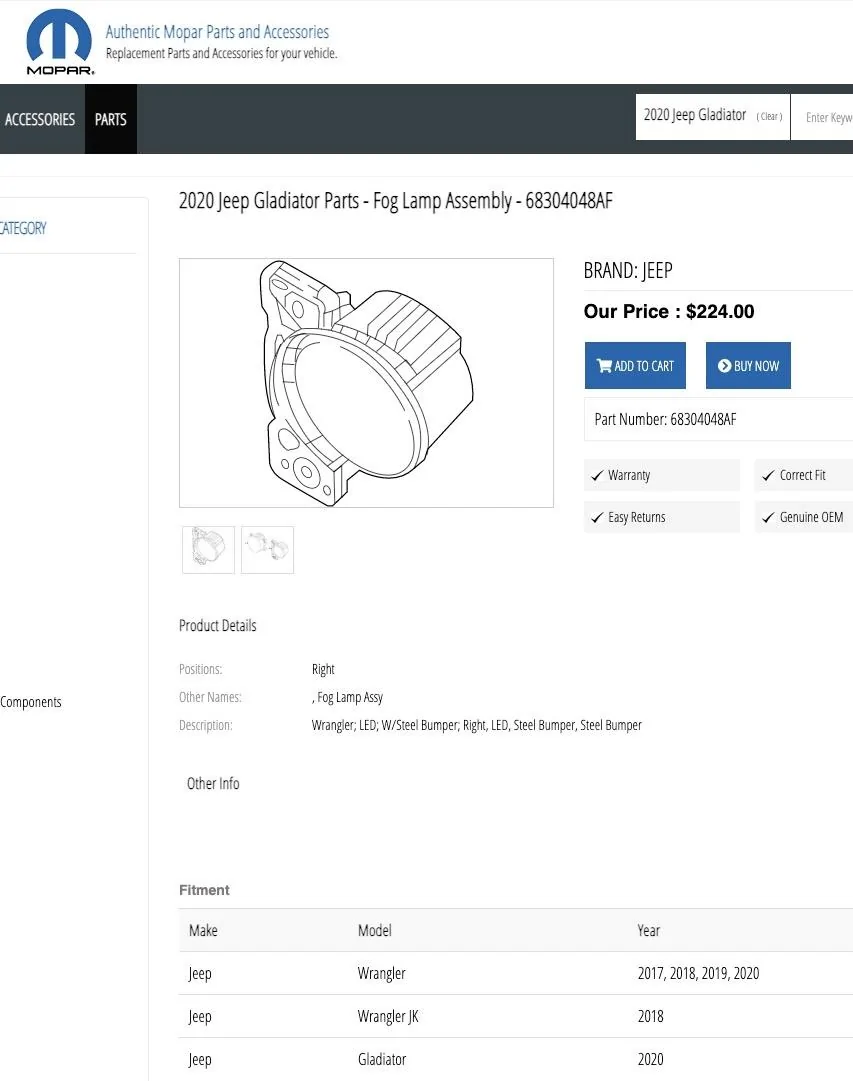Screen dimensions: 853x1081
Task: Open the Components sidebar item
Action: [x=30, y=702]
